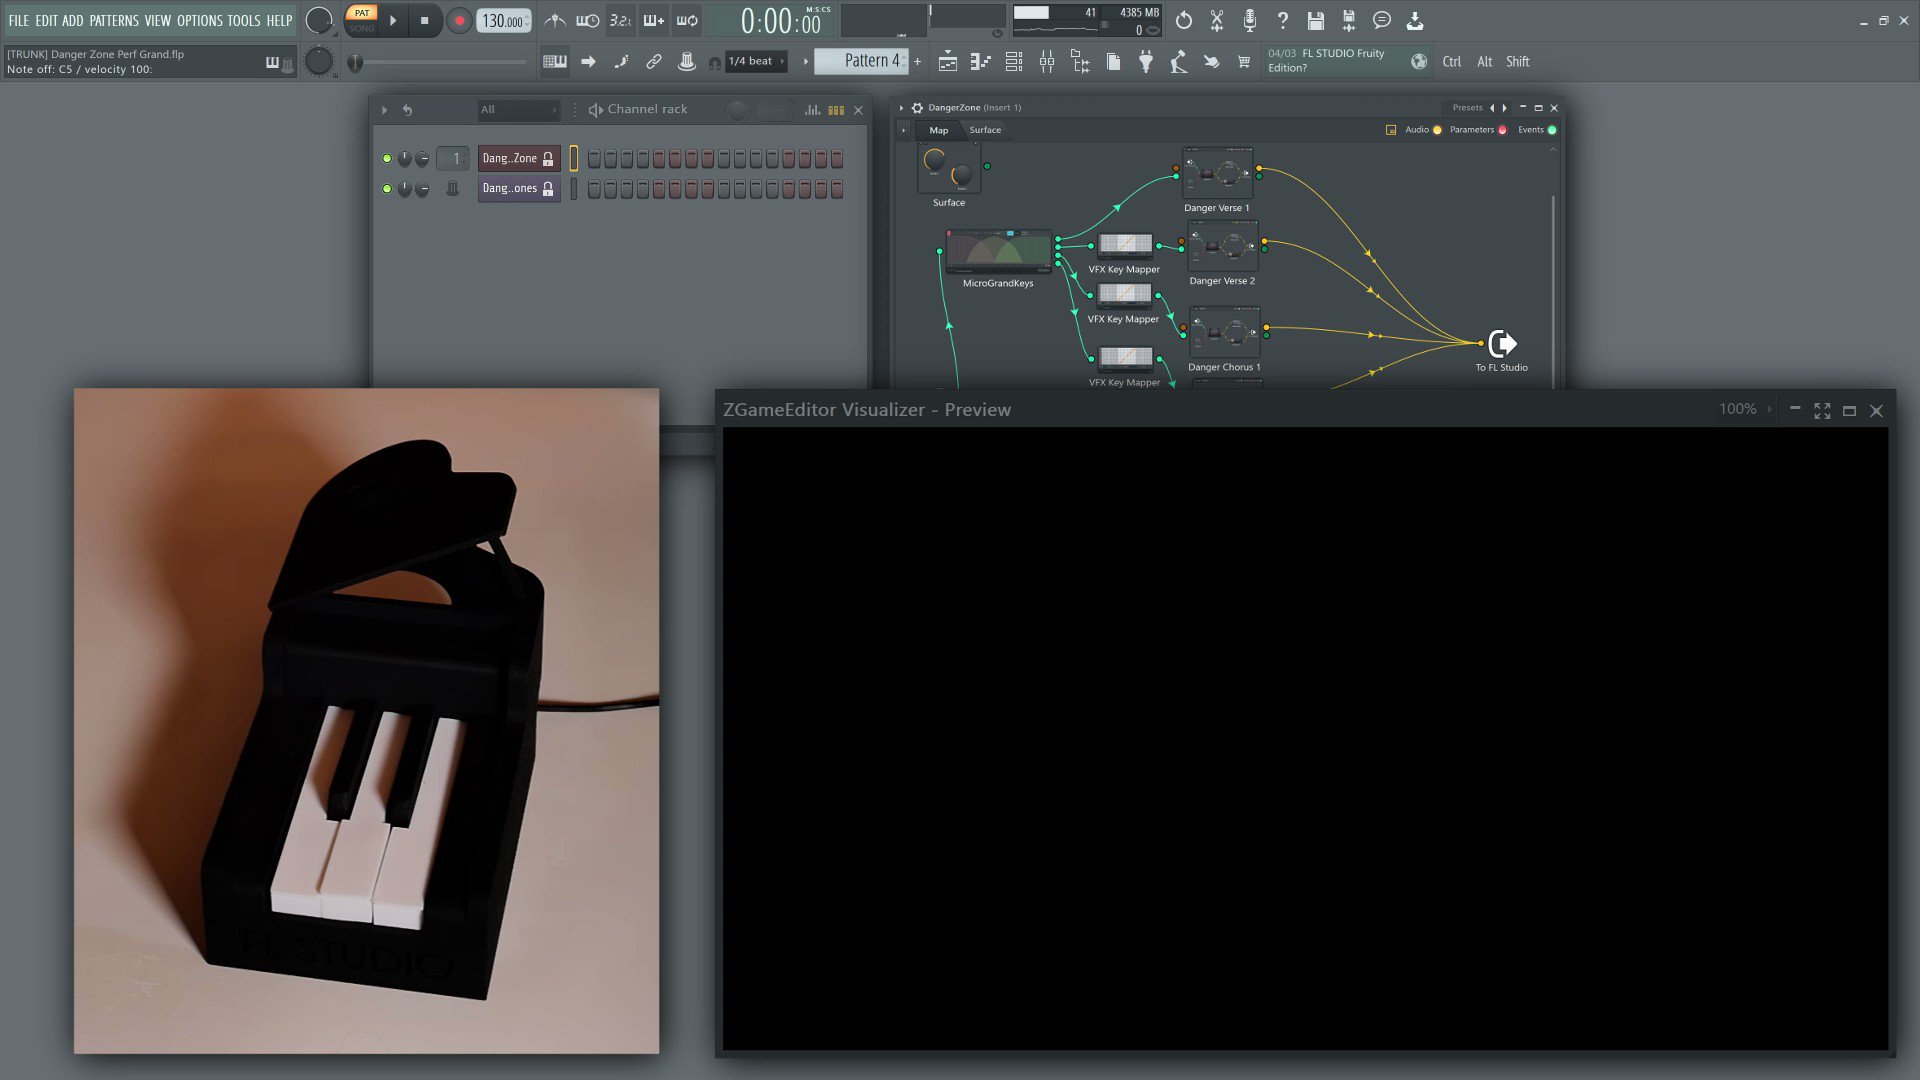
Task: Select the Dang..Zone channel button
Action: click(x=518, y=159)
